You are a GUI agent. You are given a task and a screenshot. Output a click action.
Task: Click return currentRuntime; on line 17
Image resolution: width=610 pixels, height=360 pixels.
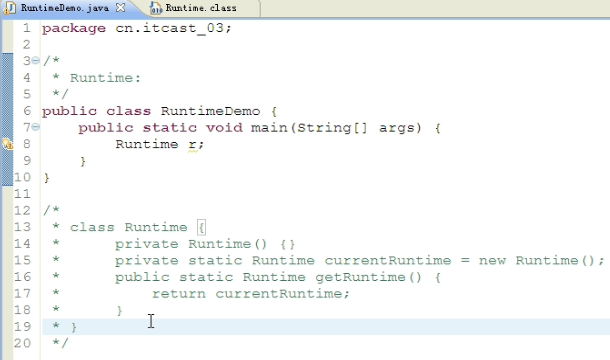click(251, 294)
